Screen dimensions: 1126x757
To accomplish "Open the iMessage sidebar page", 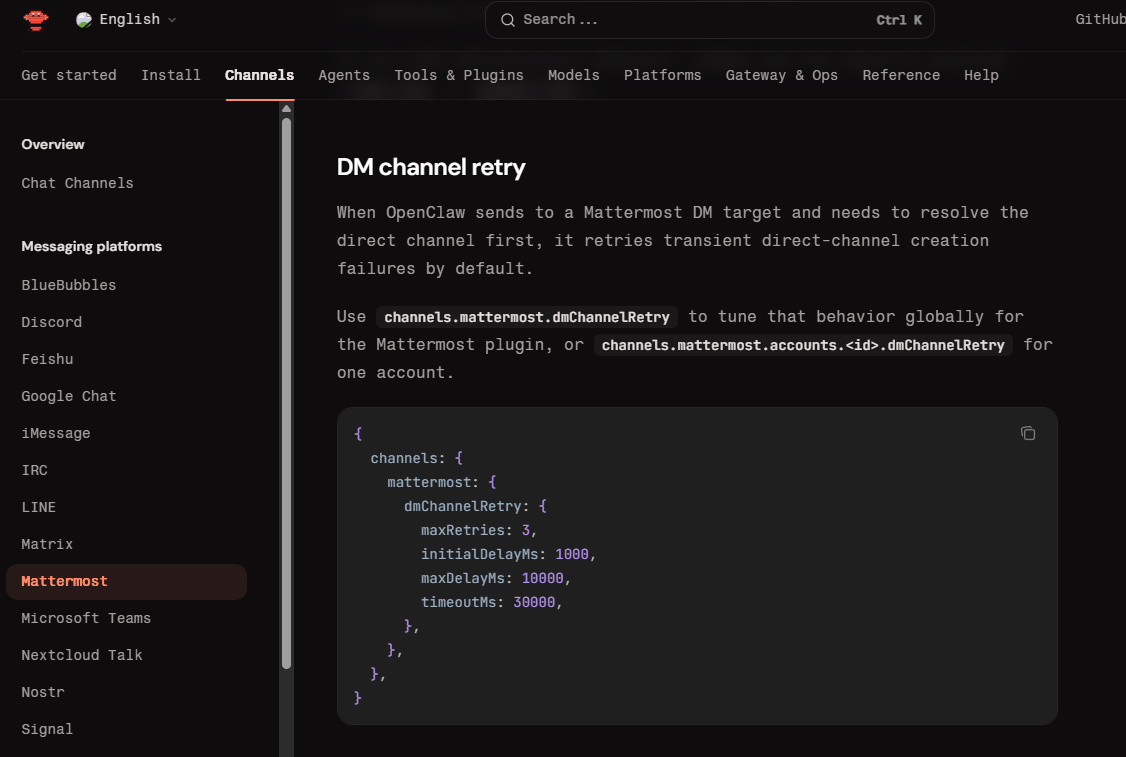I will 56,433.
